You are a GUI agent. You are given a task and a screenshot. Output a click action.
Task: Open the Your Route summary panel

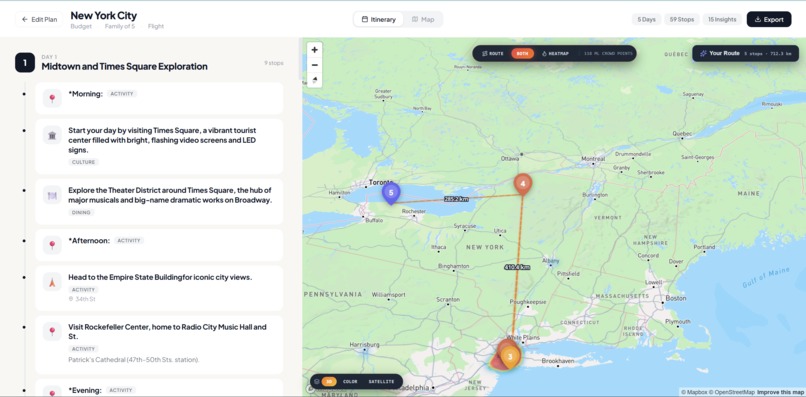coord(744,53)
